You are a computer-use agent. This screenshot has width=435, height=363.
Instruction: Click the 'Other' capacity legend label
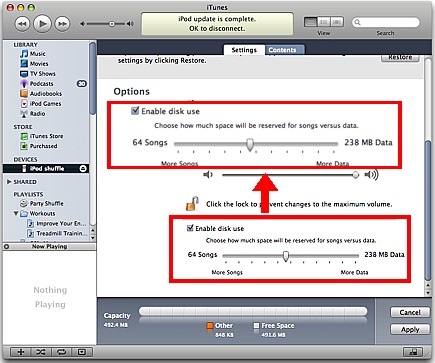(x=224, y=325)
